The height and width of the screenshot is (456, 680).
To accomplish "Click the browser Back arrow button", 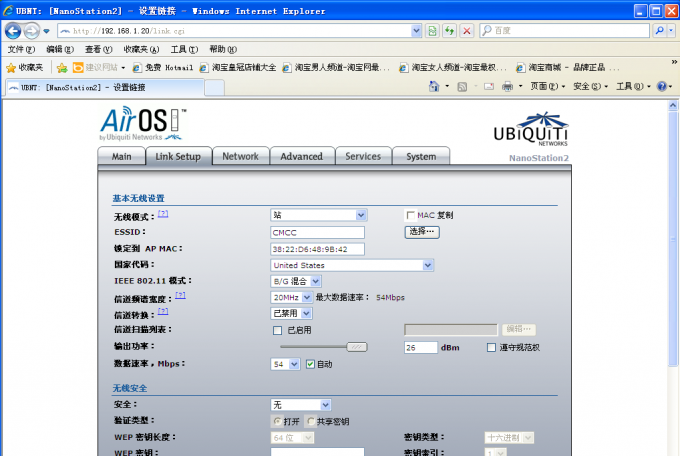I will click(x=13, y=31).
